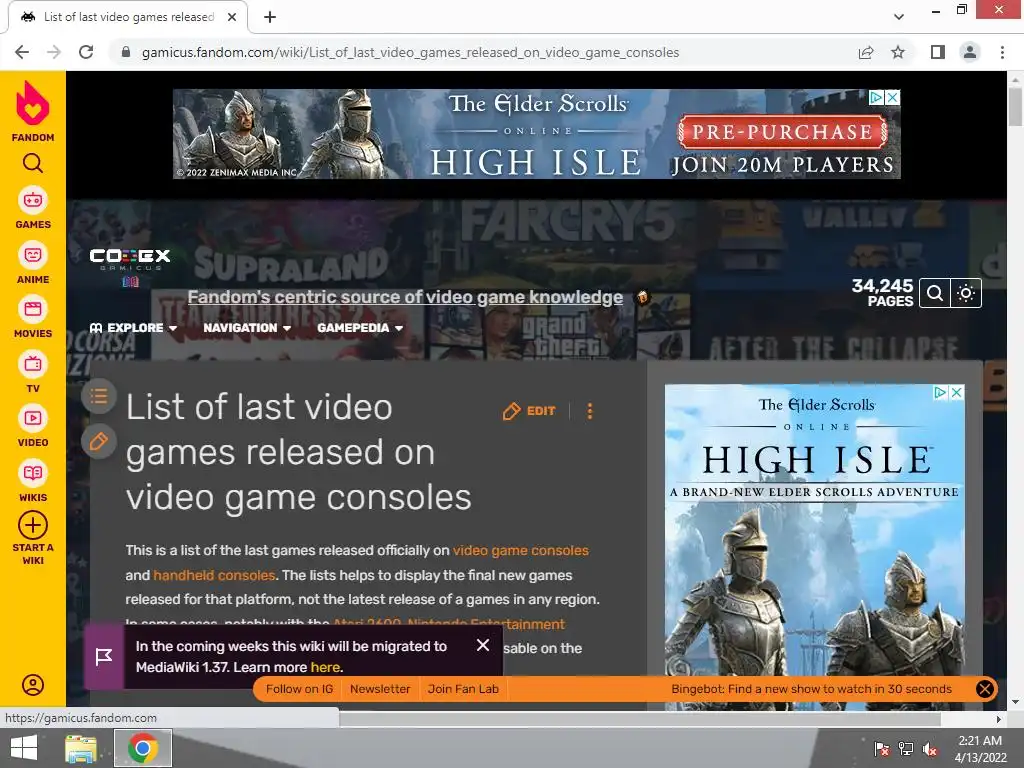
Task: Open the taskbar clock and date
Action: coord(980,748)
